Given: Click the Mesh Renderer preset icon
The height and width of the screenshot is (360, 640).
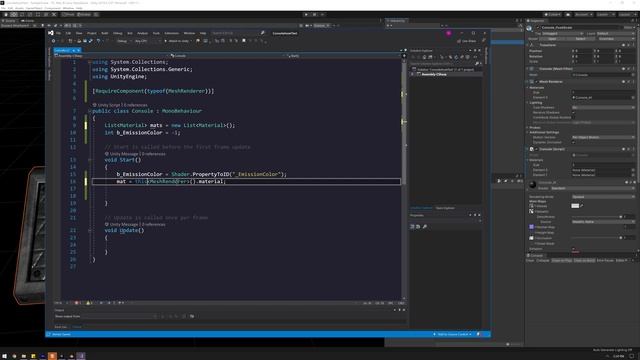Looking at the screenshot, I should [x=628, y=82].
